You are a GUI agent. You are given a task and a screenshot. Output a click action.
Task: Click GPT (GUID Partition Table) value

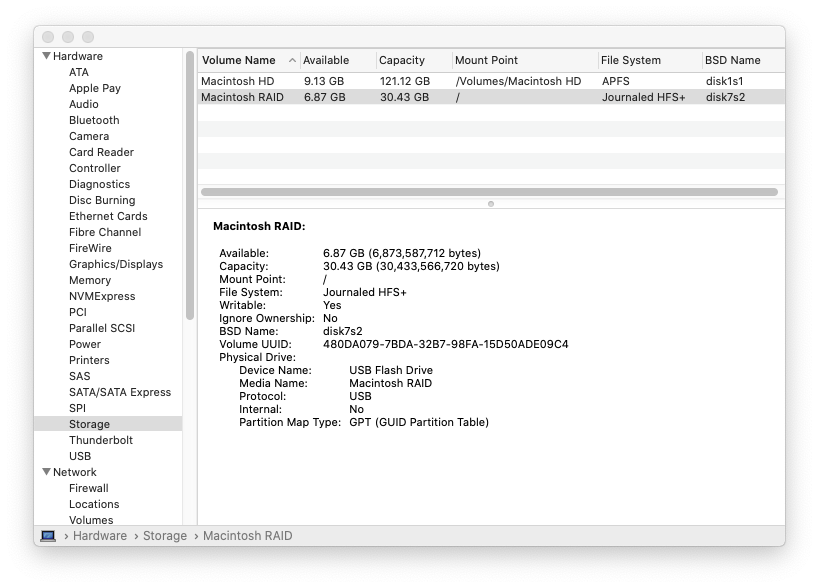(x=419, y=422)
